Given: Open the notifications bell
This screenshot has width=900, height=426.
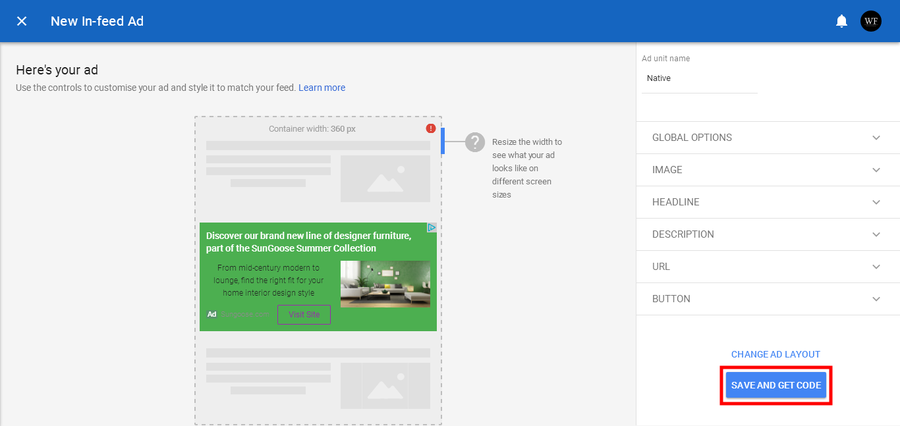Looking at the screenshot, I should (x=841, y=21).
